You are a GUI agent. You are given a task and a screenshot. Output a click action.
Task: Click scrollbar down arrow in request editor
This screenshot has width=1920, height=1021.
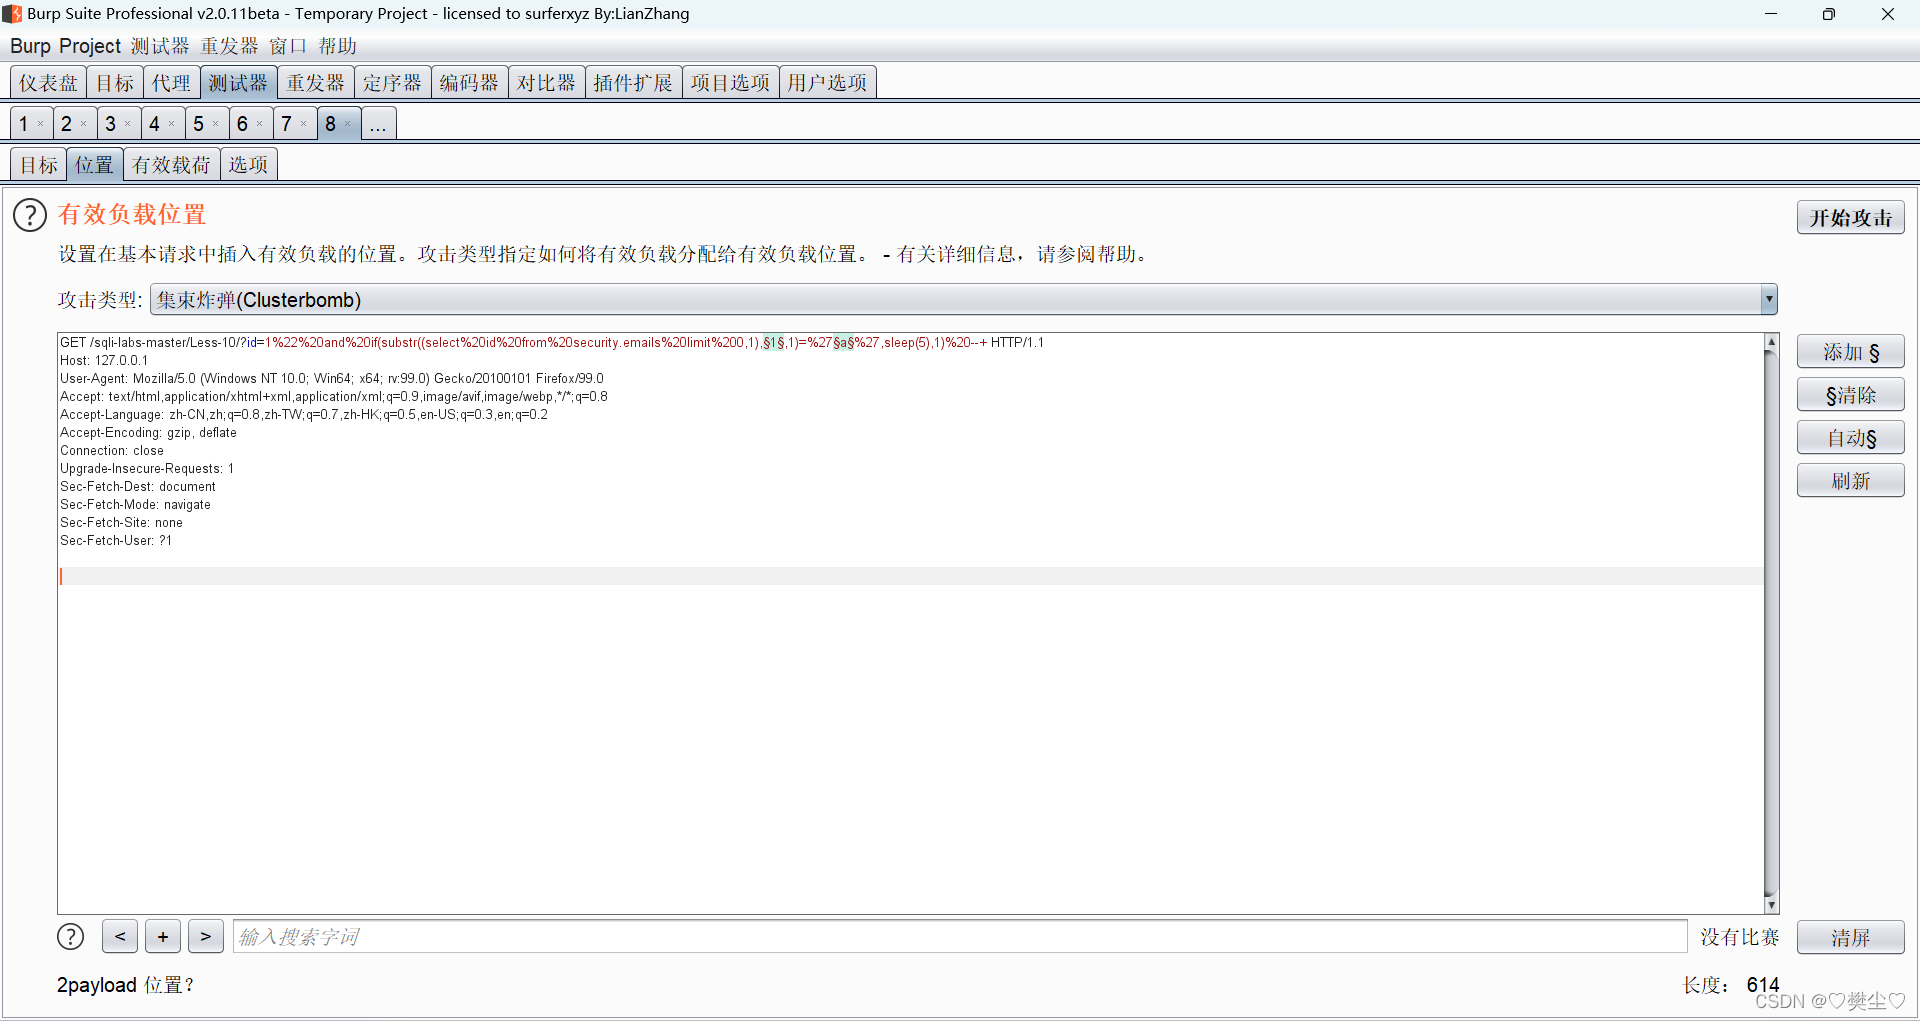coord(1771,905)
